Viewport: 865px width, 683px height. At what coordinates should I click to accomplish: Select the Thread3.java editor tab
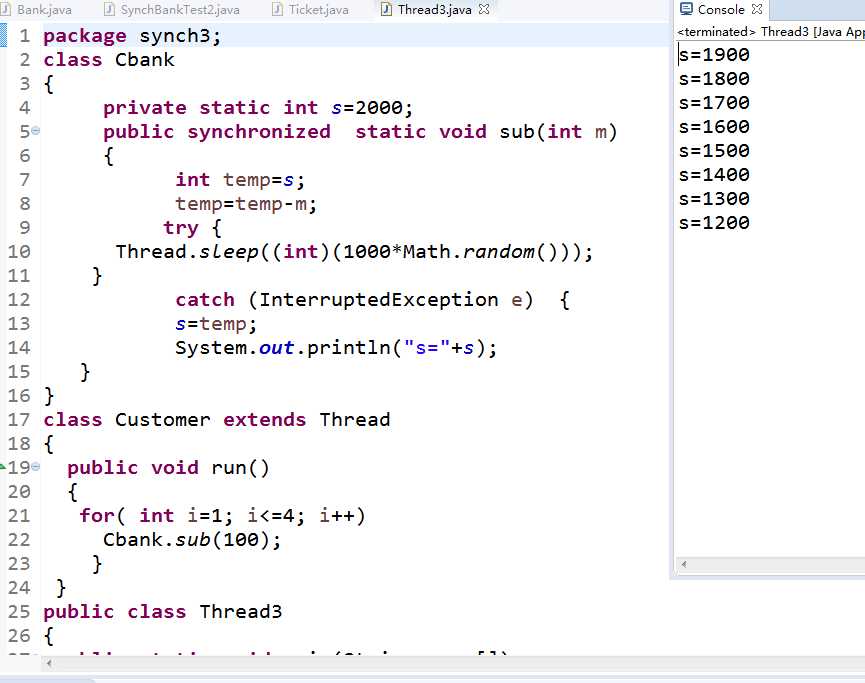[434, 9]
